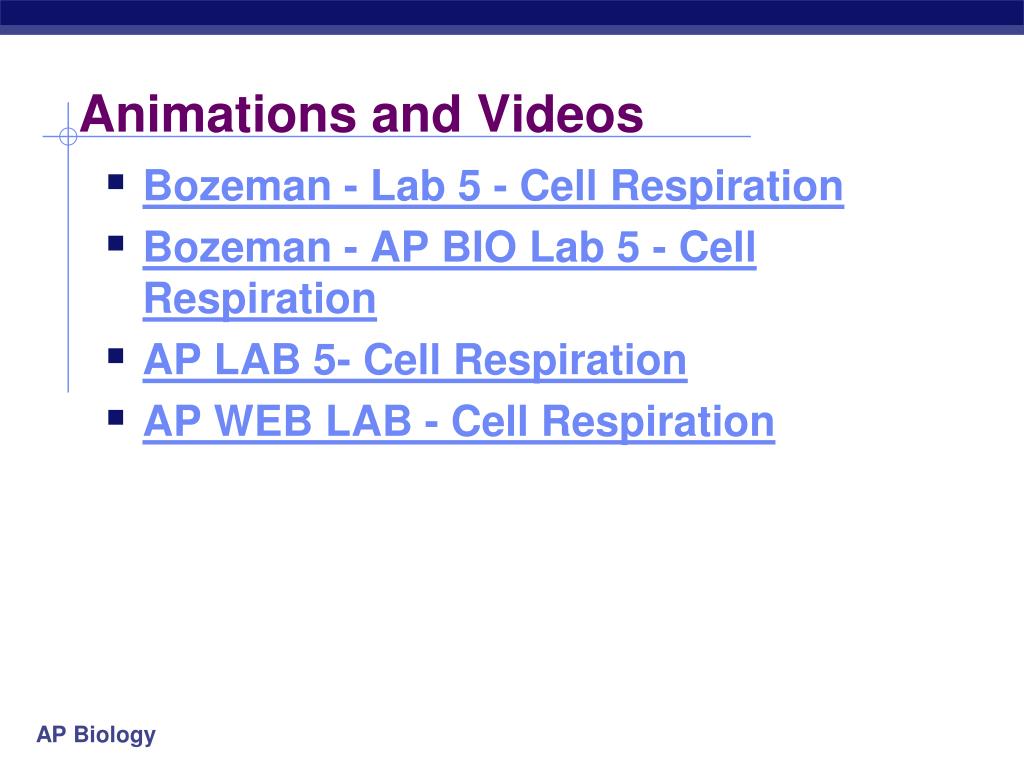Open the AP WEB LAB - Cell Respiration link
This screenshot has width=1024, height=768.
[458, 422]
